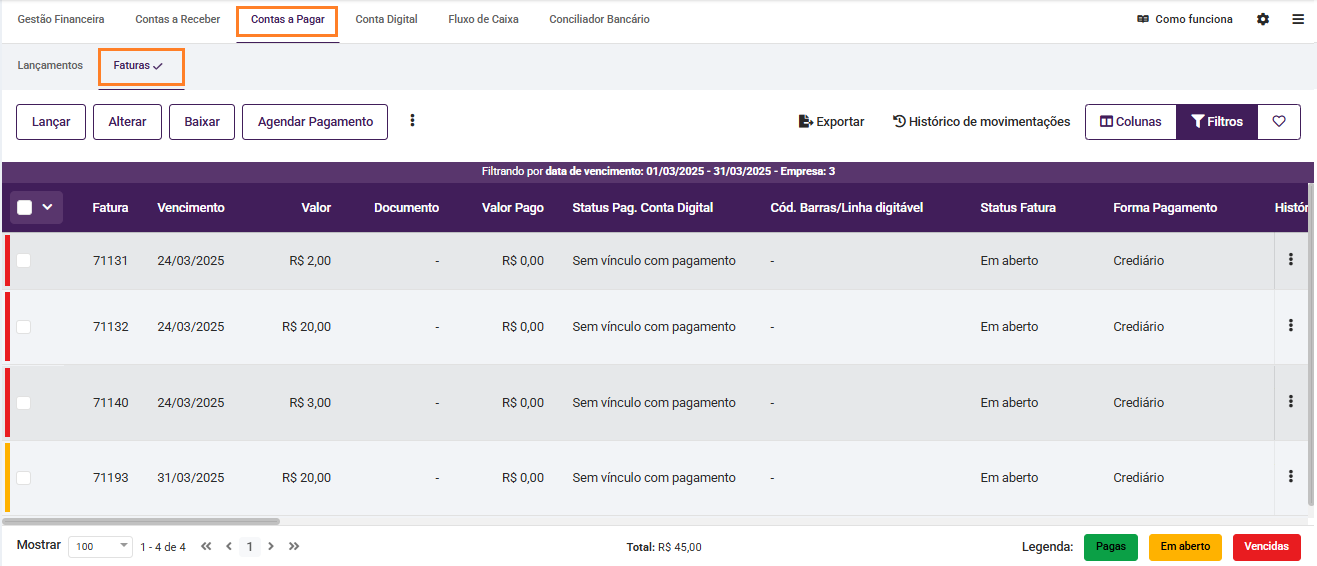Open Histórico de movimentações
The image size is (1317, 566).
click(x=981, y=122)
